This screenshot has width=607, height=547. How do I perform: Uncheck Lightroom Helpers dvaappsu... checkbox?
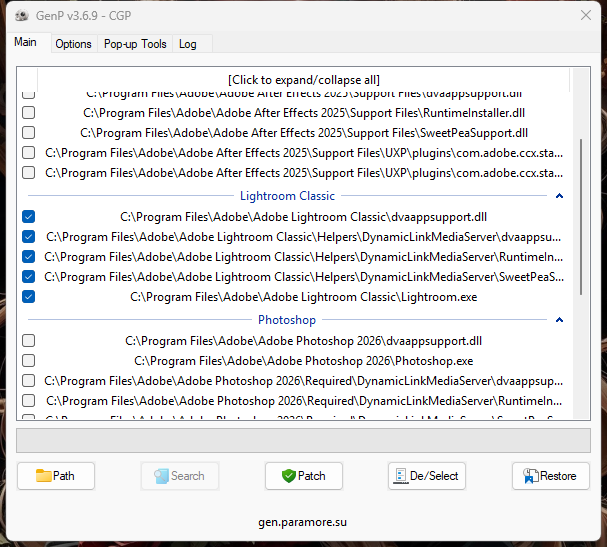click(x=29, y=237)
